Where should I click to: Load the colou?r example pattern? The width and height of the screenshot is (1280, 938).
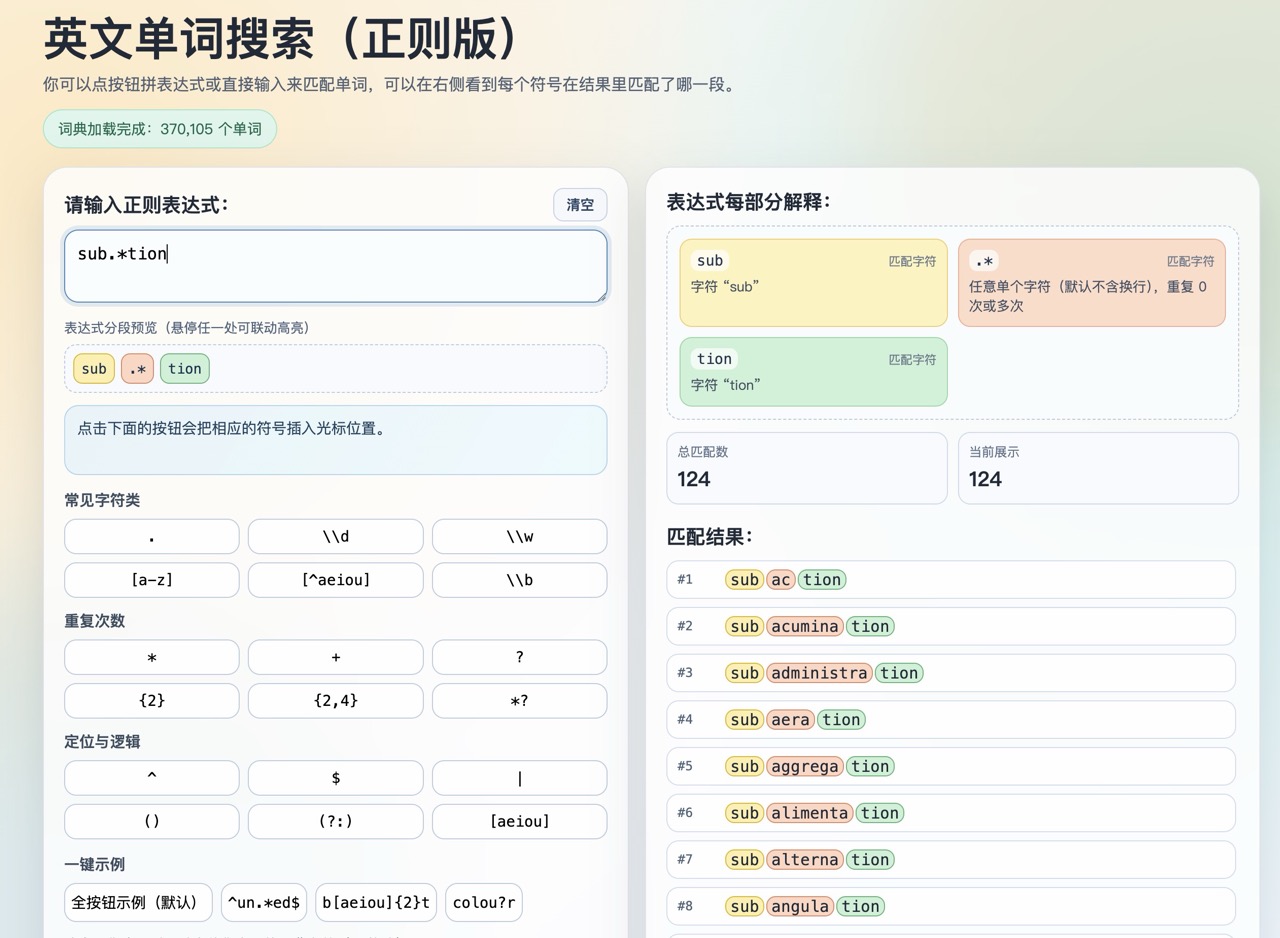click(x=484, y=902)
